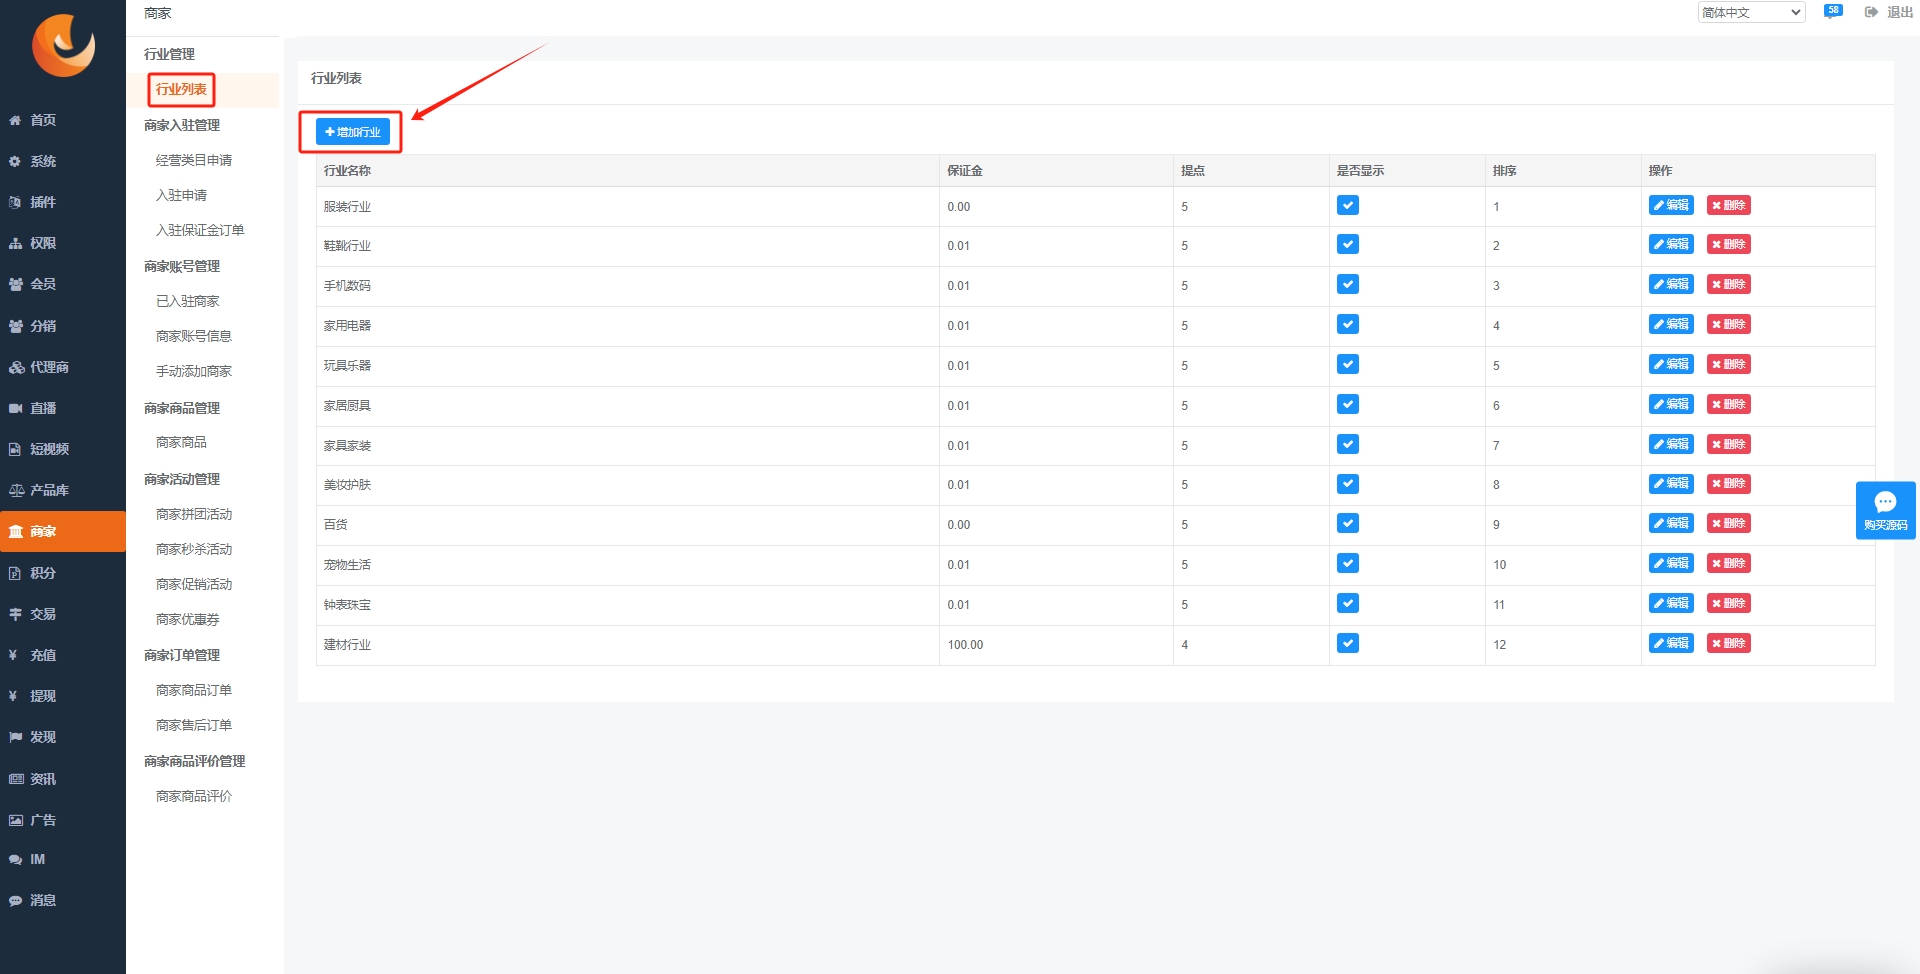
Task: Toggle 是否显示 checkbox for 手机数码
Action: pos(1348,284)
